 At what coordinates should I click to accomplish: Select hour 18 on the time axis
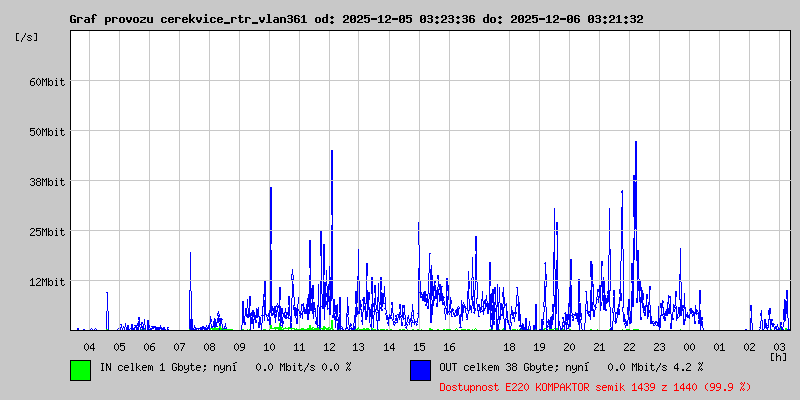pos(509,346)
